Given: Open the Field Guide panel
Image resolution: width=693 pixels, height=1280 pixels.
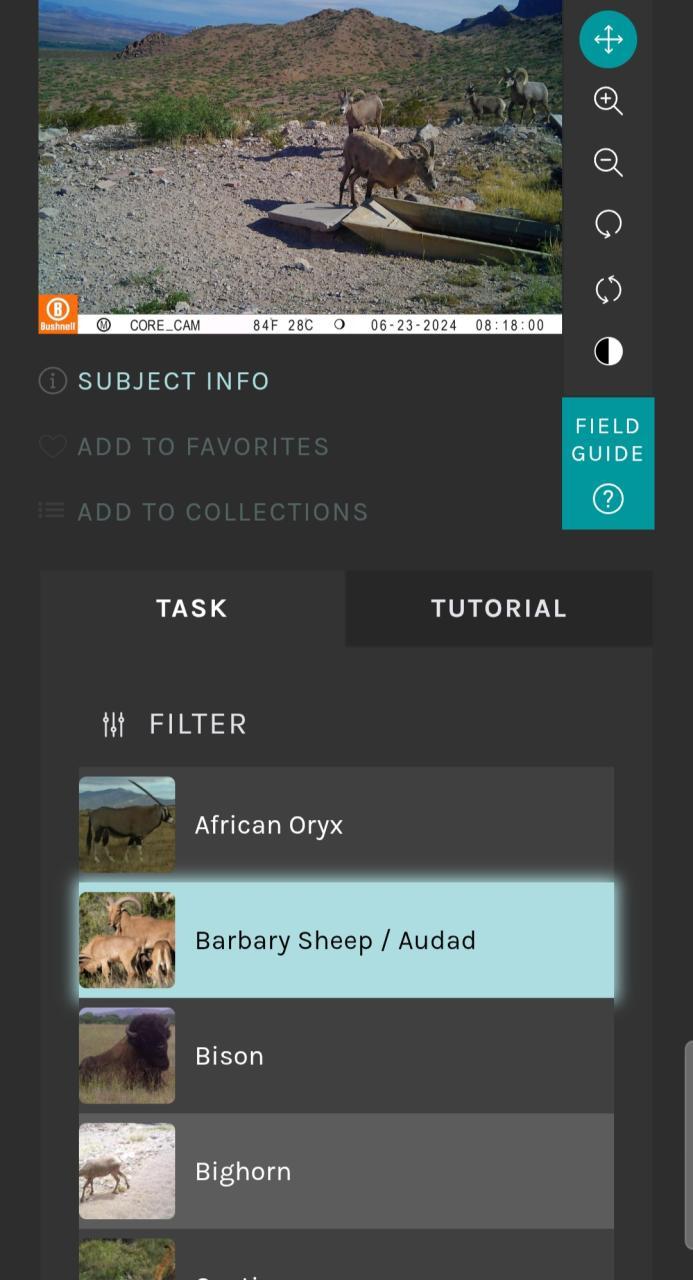Looking at the screenshot, I should [x=608, y=463].
